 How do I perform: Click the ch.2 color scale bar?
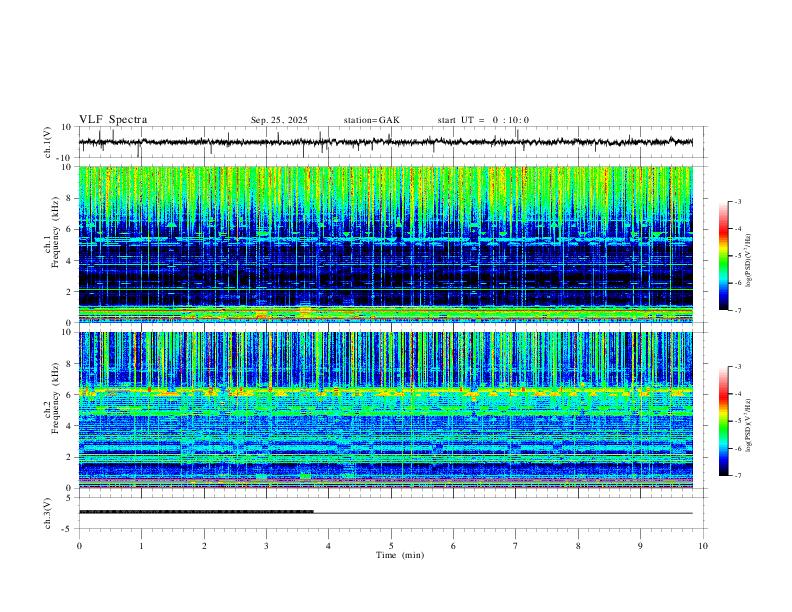pos(724,421)
